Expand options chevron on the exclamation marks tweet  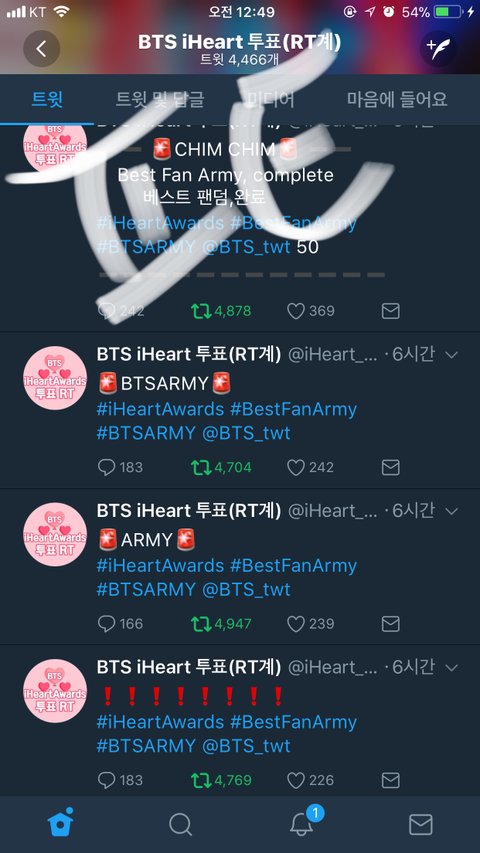[451, 667]
